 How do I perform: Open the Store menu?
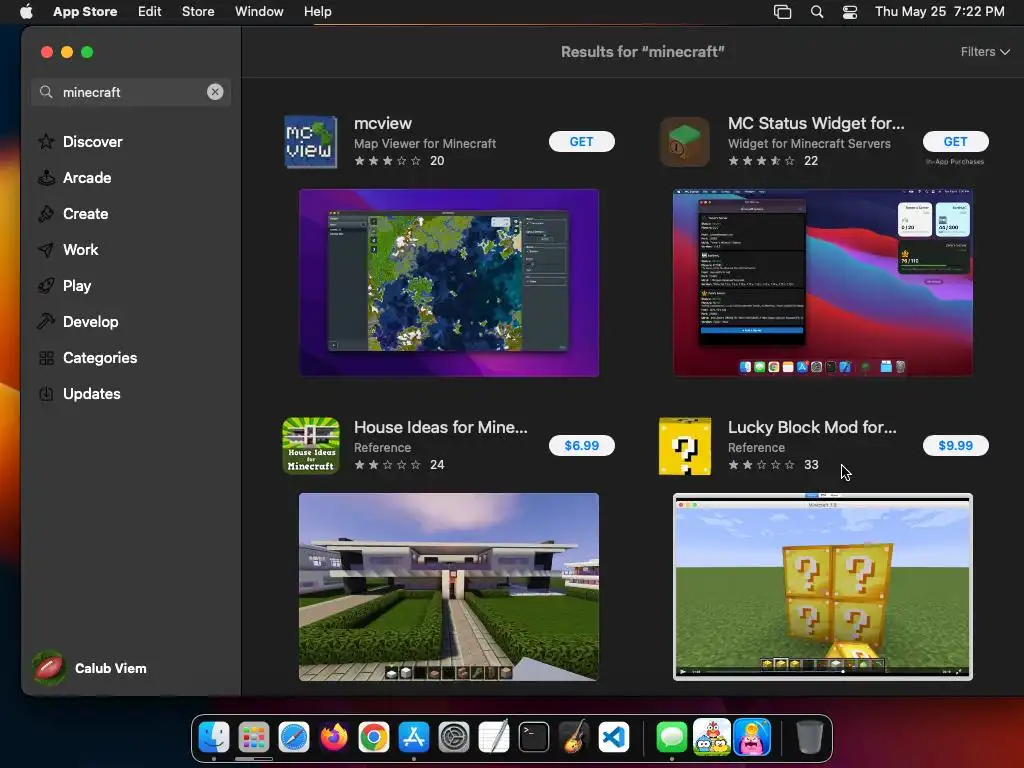[x=198, y=11]
